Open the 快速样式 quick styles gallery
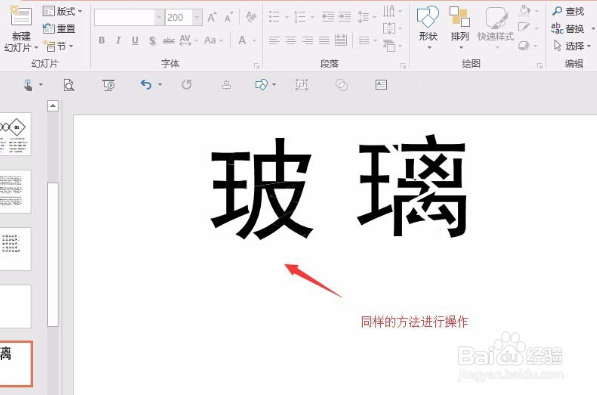Screen dimensions: 597x395 (x=496, y=27)
